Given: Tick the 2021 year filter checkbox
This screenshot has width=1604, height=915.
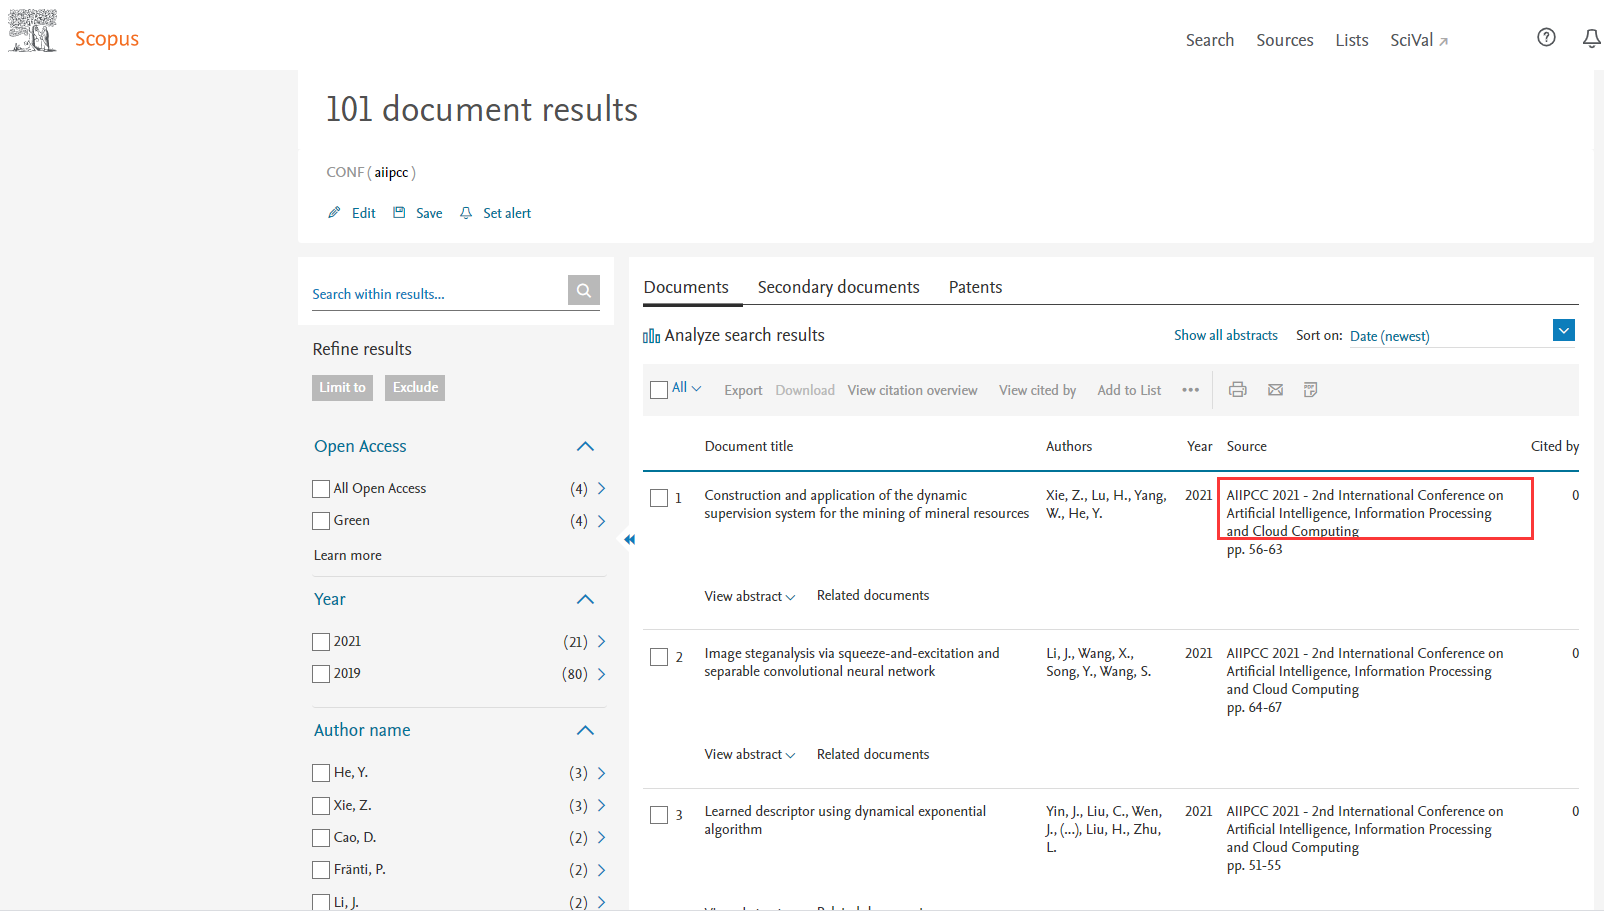Looking at the screenshot, I should pos(321,642).
